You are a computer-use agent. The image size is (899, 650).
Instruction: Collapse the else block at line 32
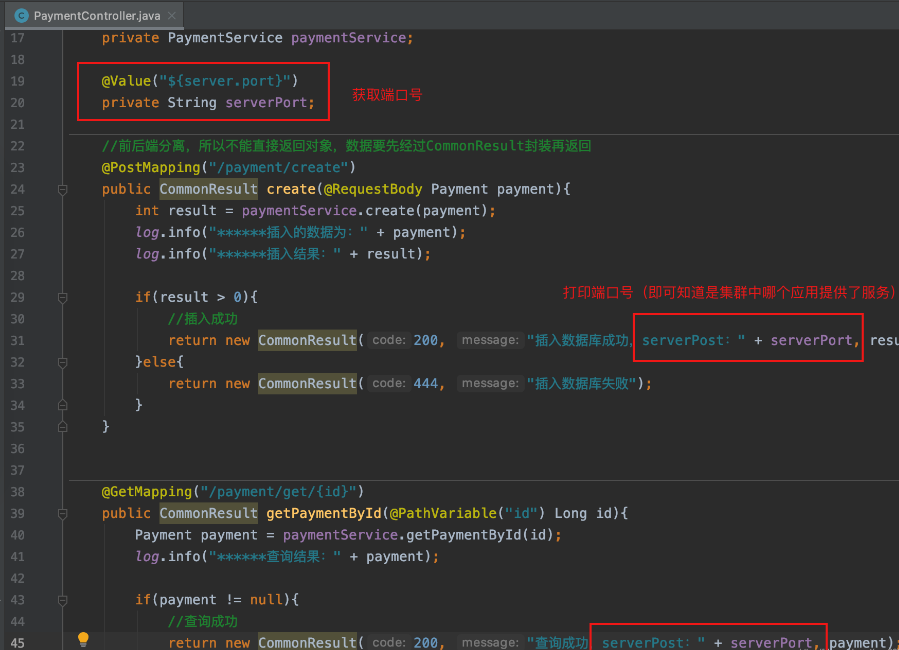(x=62, y=362)
